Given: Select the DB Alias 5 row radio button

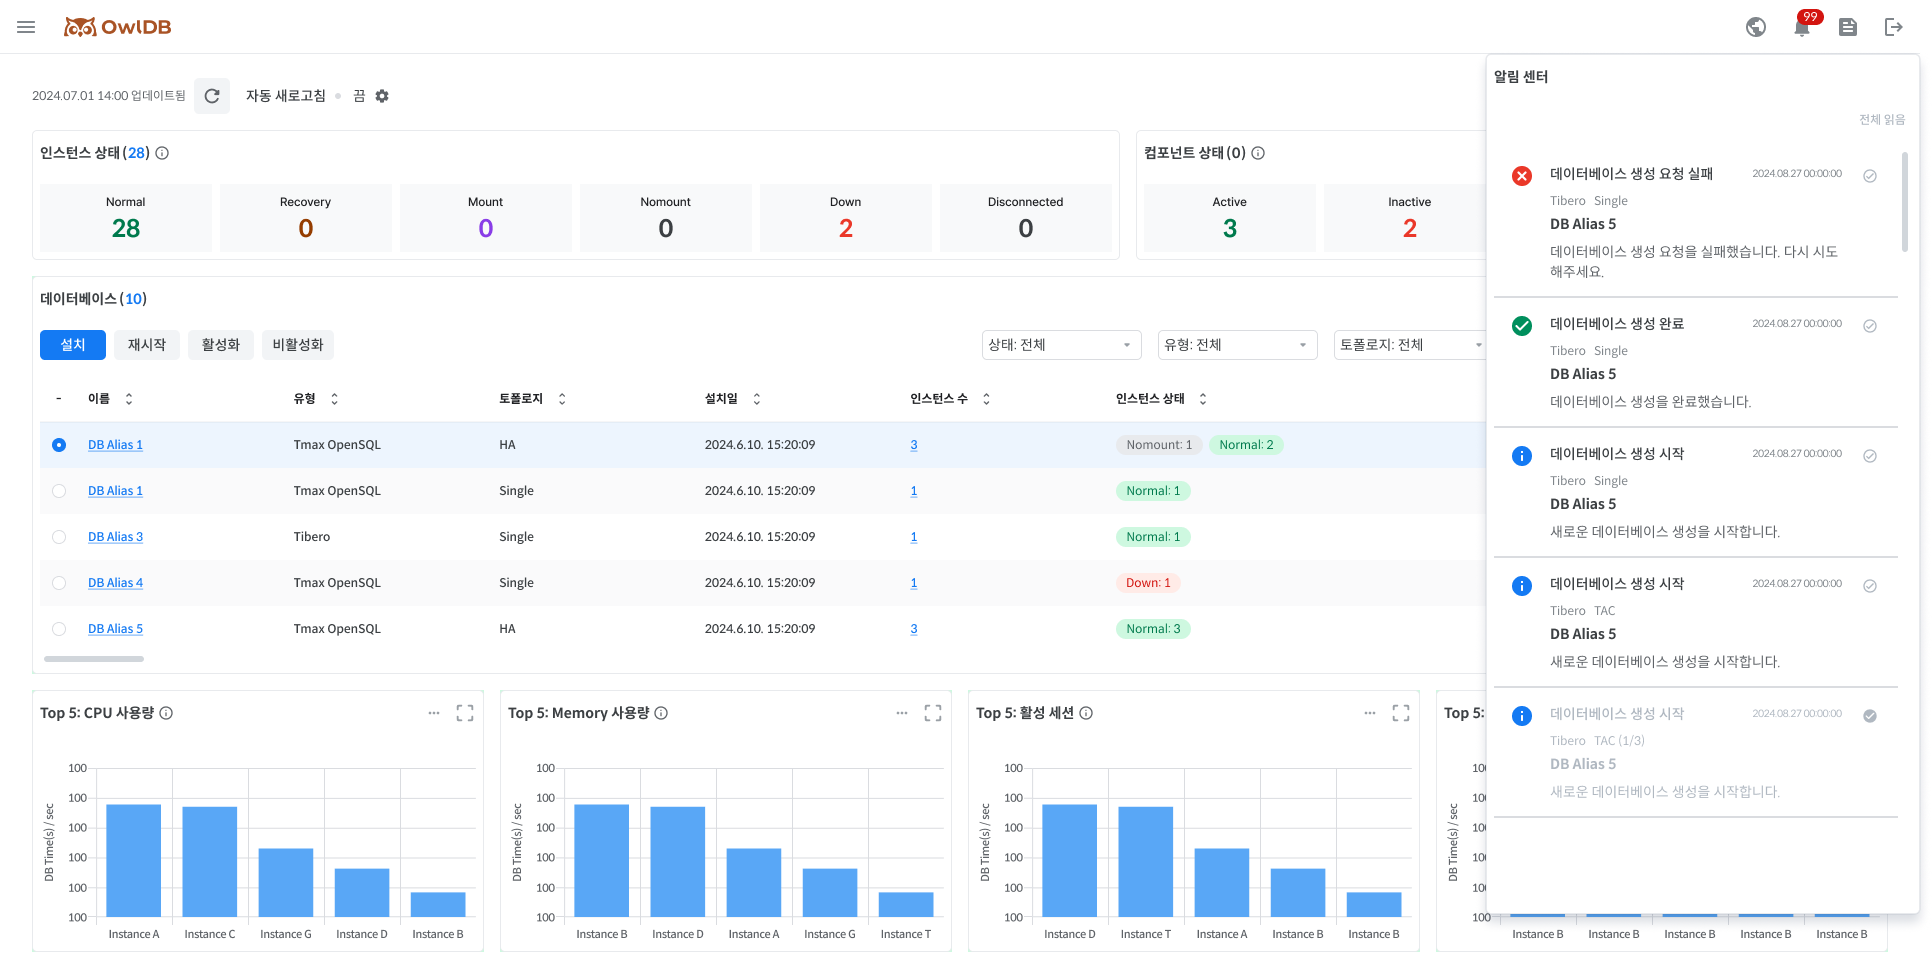Looking at the screenshot, I should pos(59,629).
